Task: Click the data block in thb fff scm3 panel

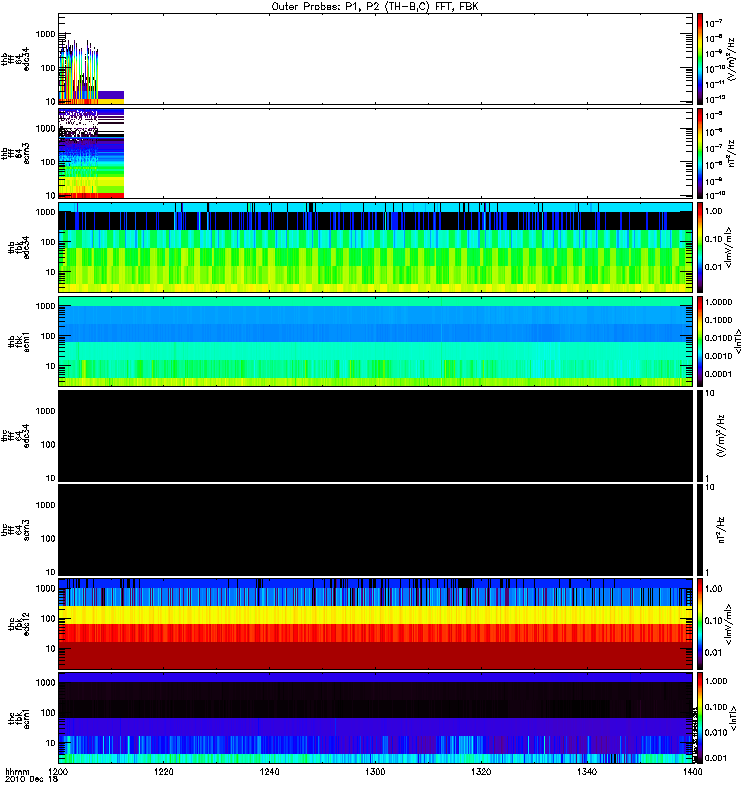Action: tap(91, 153)
